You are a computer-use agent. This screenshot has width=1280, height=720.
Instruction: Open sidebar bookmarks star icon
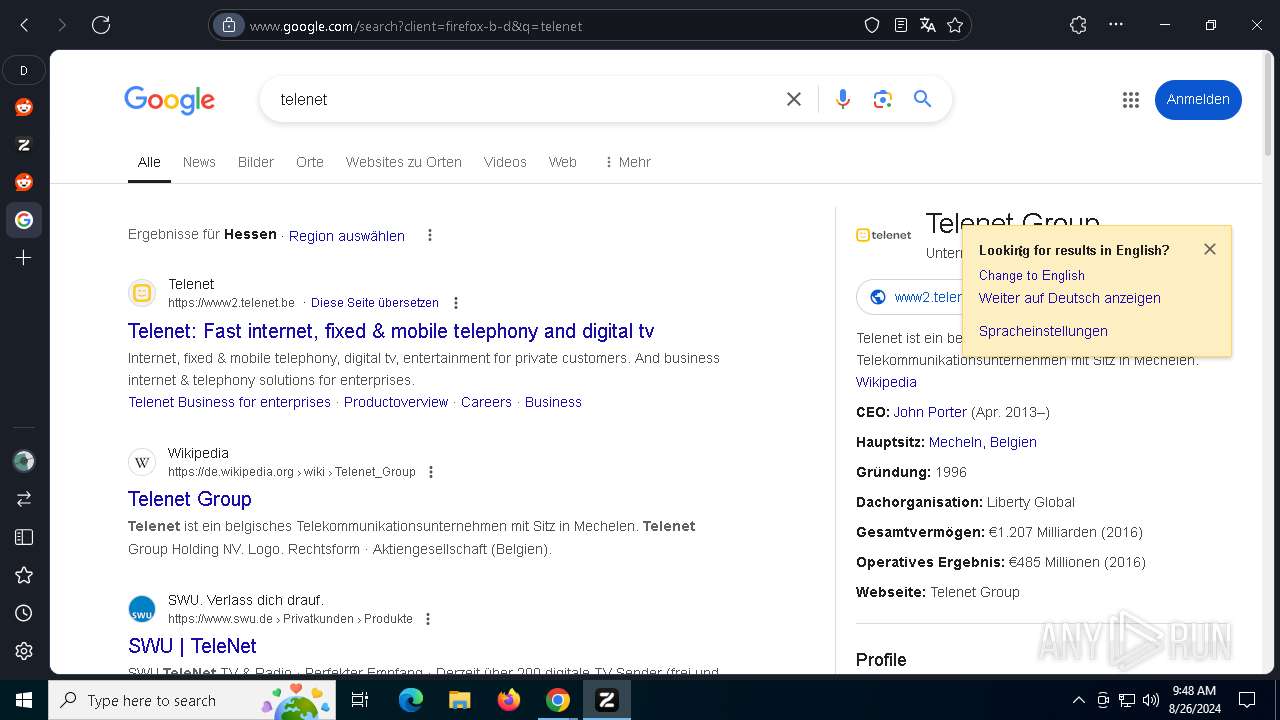[24, 575]
